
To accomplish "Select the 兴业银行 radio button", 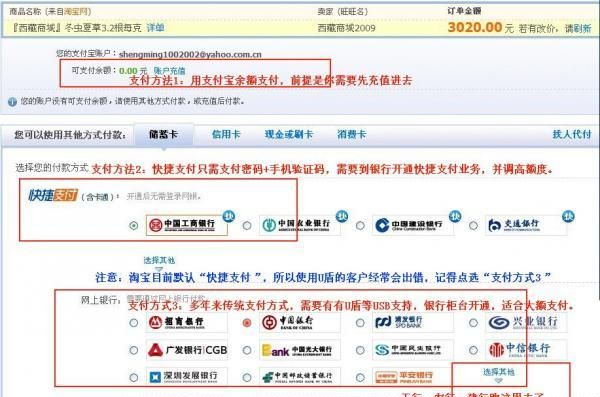I will pyautogui.click(x=473, y=323).
